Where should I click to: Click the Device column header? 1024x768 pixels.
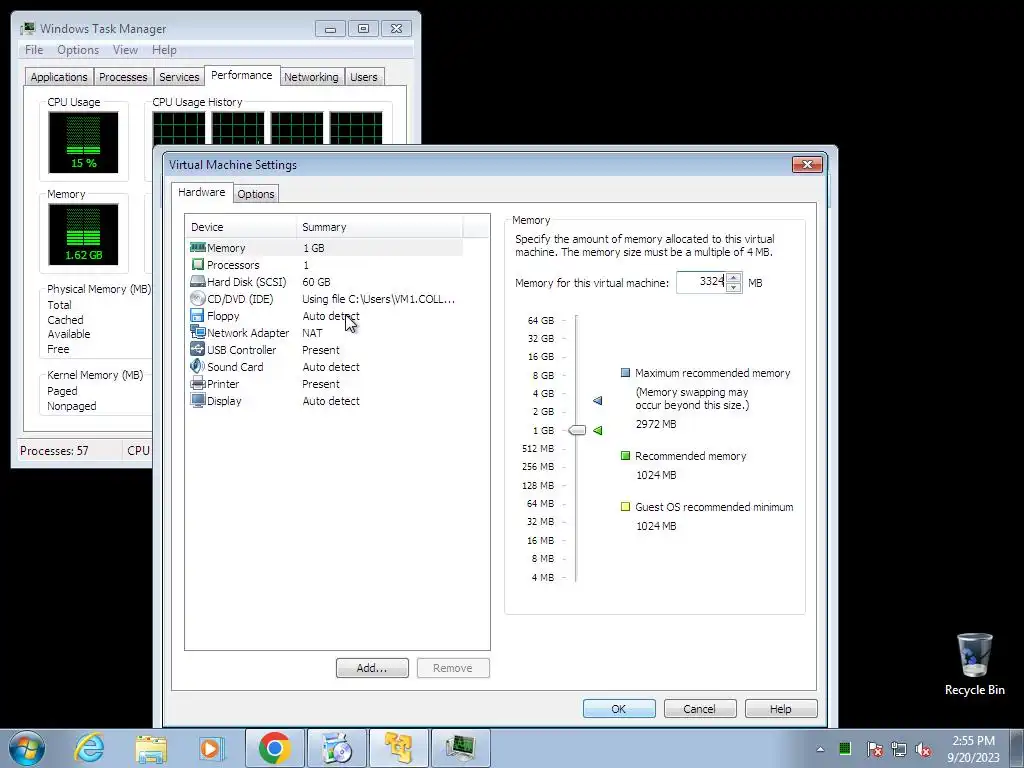pos(240,227)
